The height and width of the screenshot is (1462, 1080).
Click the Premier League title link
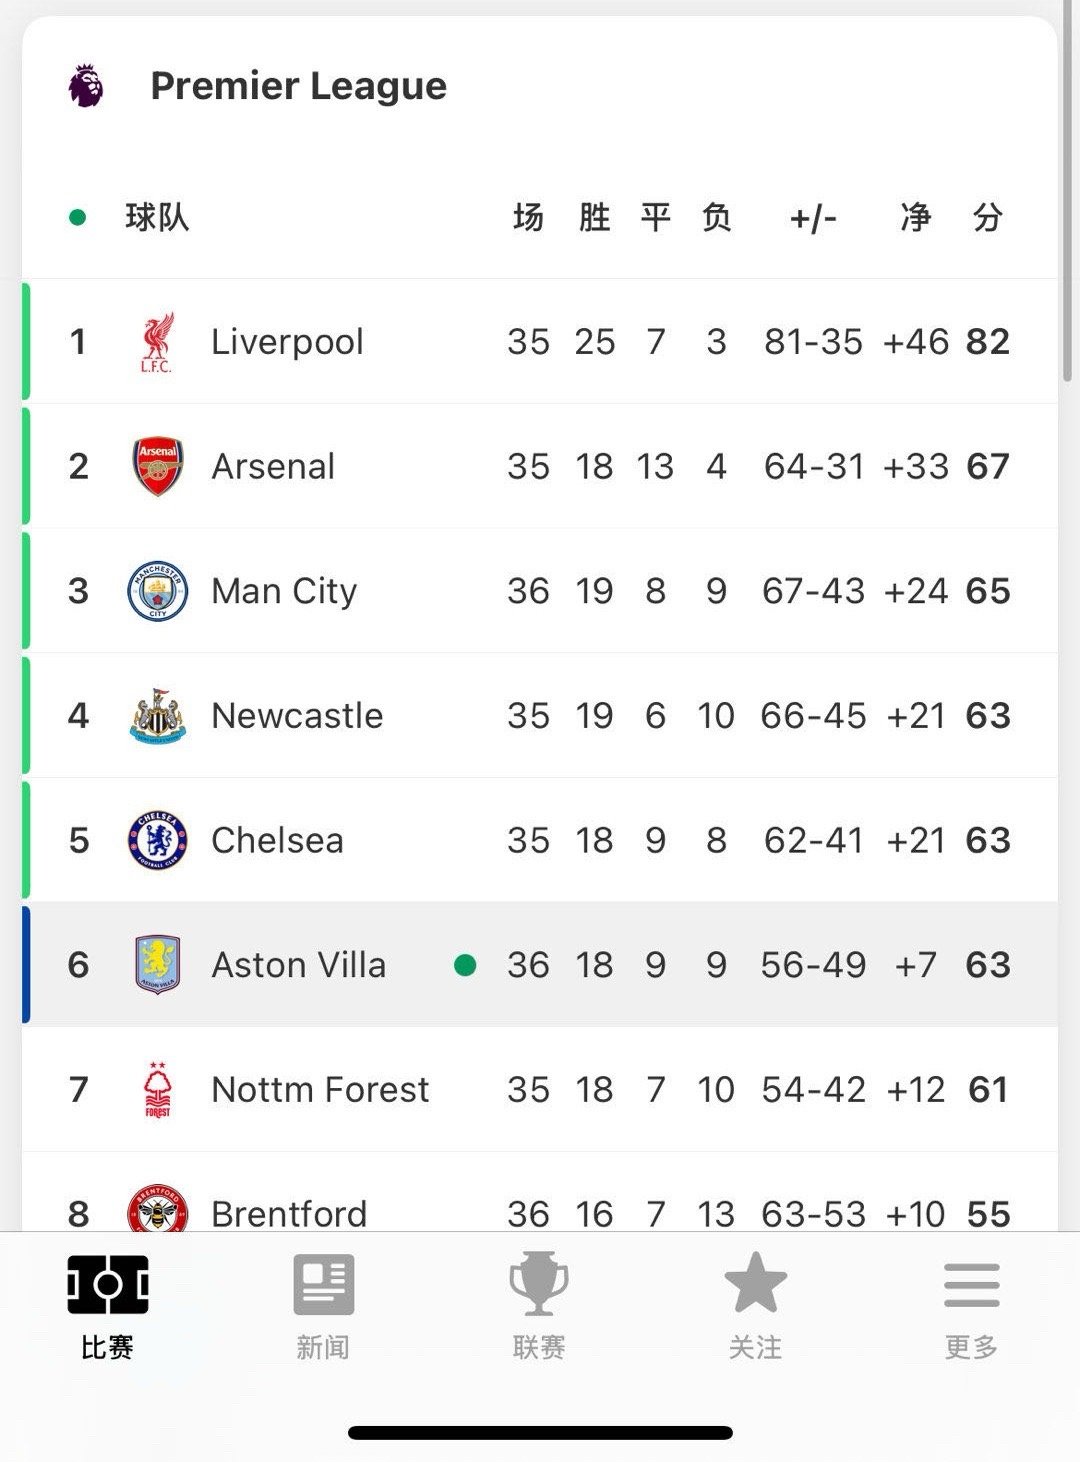coord(298,86)
